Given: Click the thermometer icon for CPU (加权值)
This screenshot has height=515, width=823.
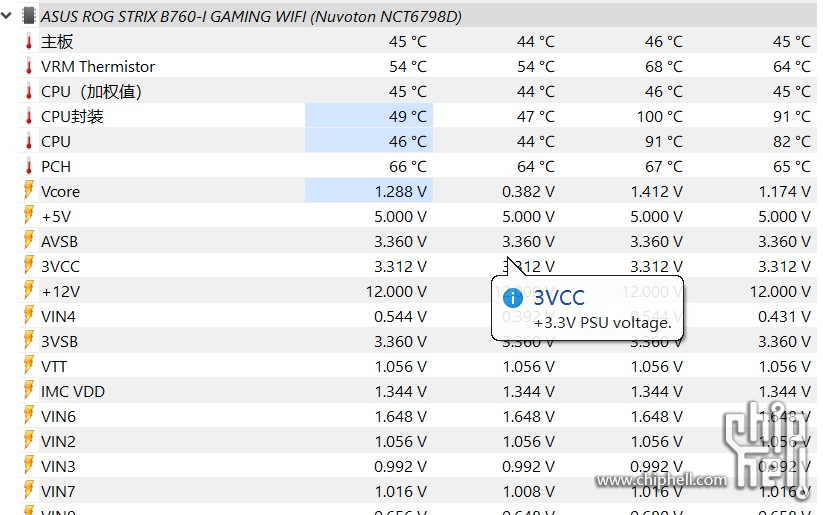Looking at the screenshot, I should tap(29, 91).
